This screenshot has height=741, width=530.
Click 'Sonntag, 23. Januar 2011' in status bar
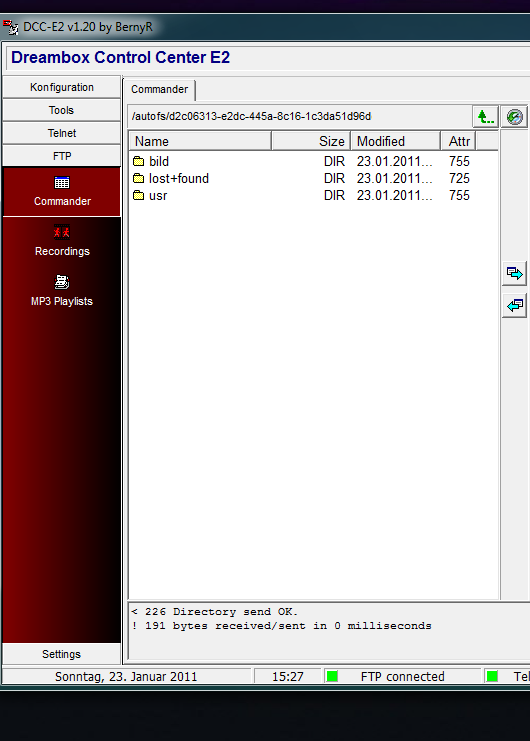click(x=126, y=676)
